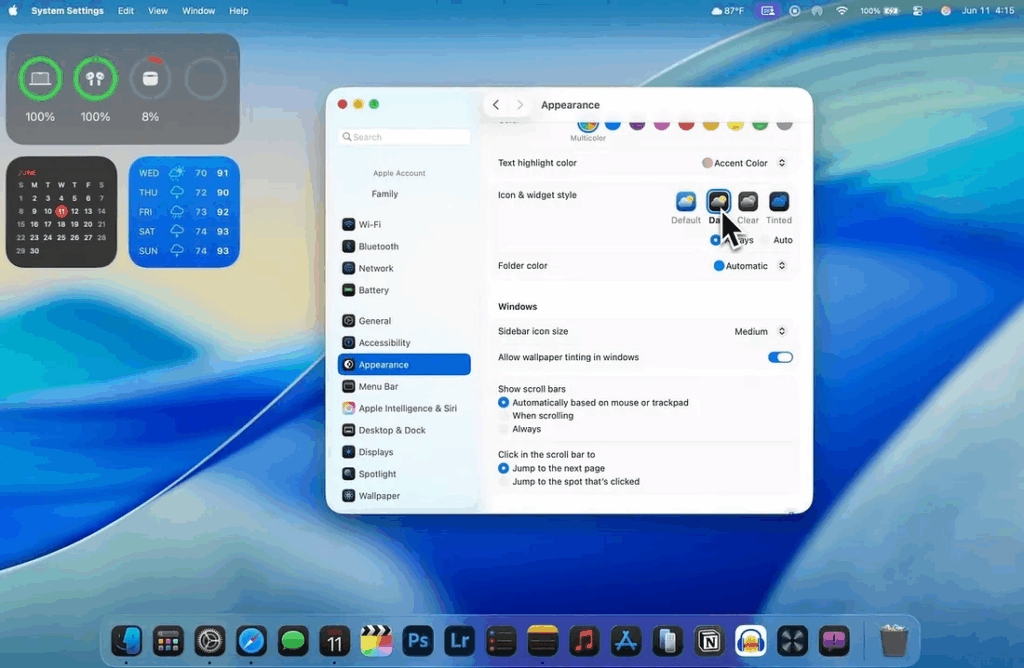Choose Jump to the spot that's clicked

pyautogui.click(x=504, y=482)
